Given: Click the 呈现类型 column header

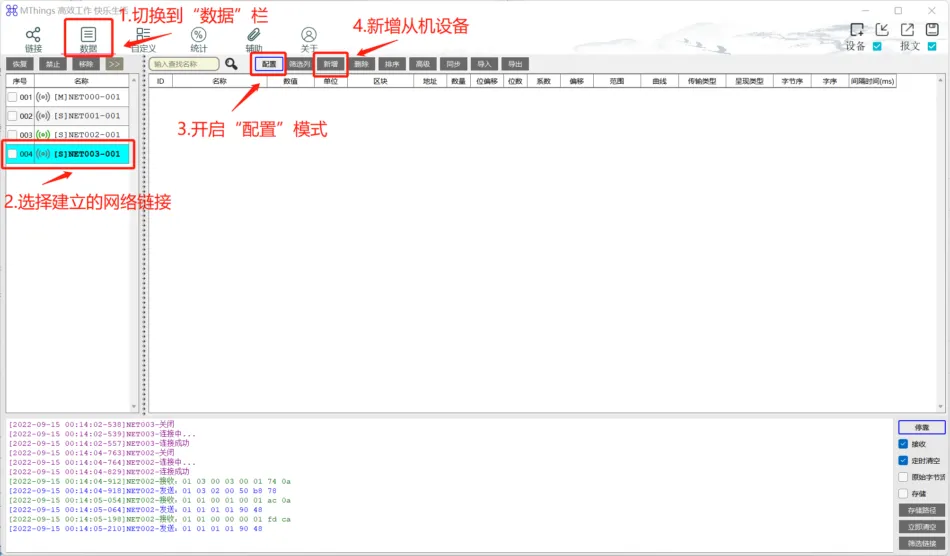Looking at the screenshot, I should (749, 81).
